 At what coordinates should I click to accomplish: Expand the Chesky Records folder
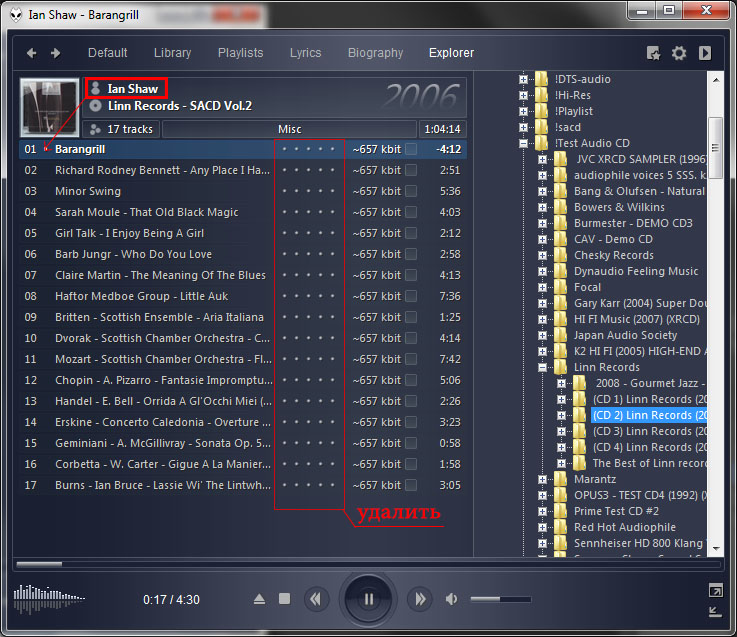(x=543, y=255)
